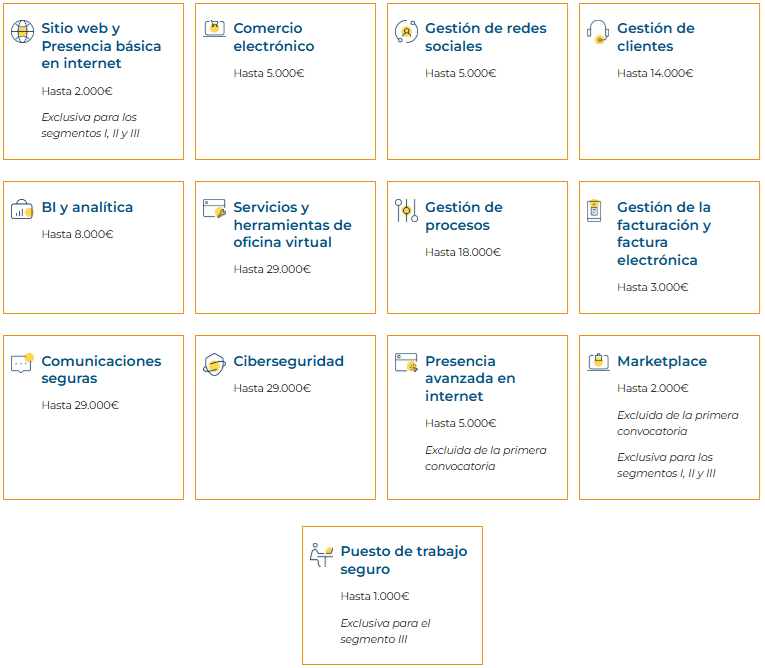The width and height of the screenshot is (765, 668).
Task: Click the Comunicaciones seguras chat bubble icon
Action: coord(22,363)
